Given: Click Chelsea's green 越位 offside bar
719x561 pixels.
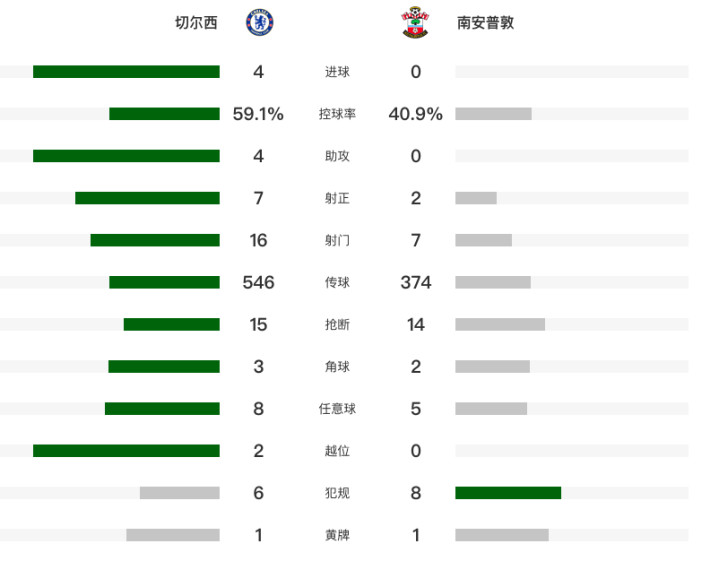Looking at the screenshot, I should [x=126, y=450].
